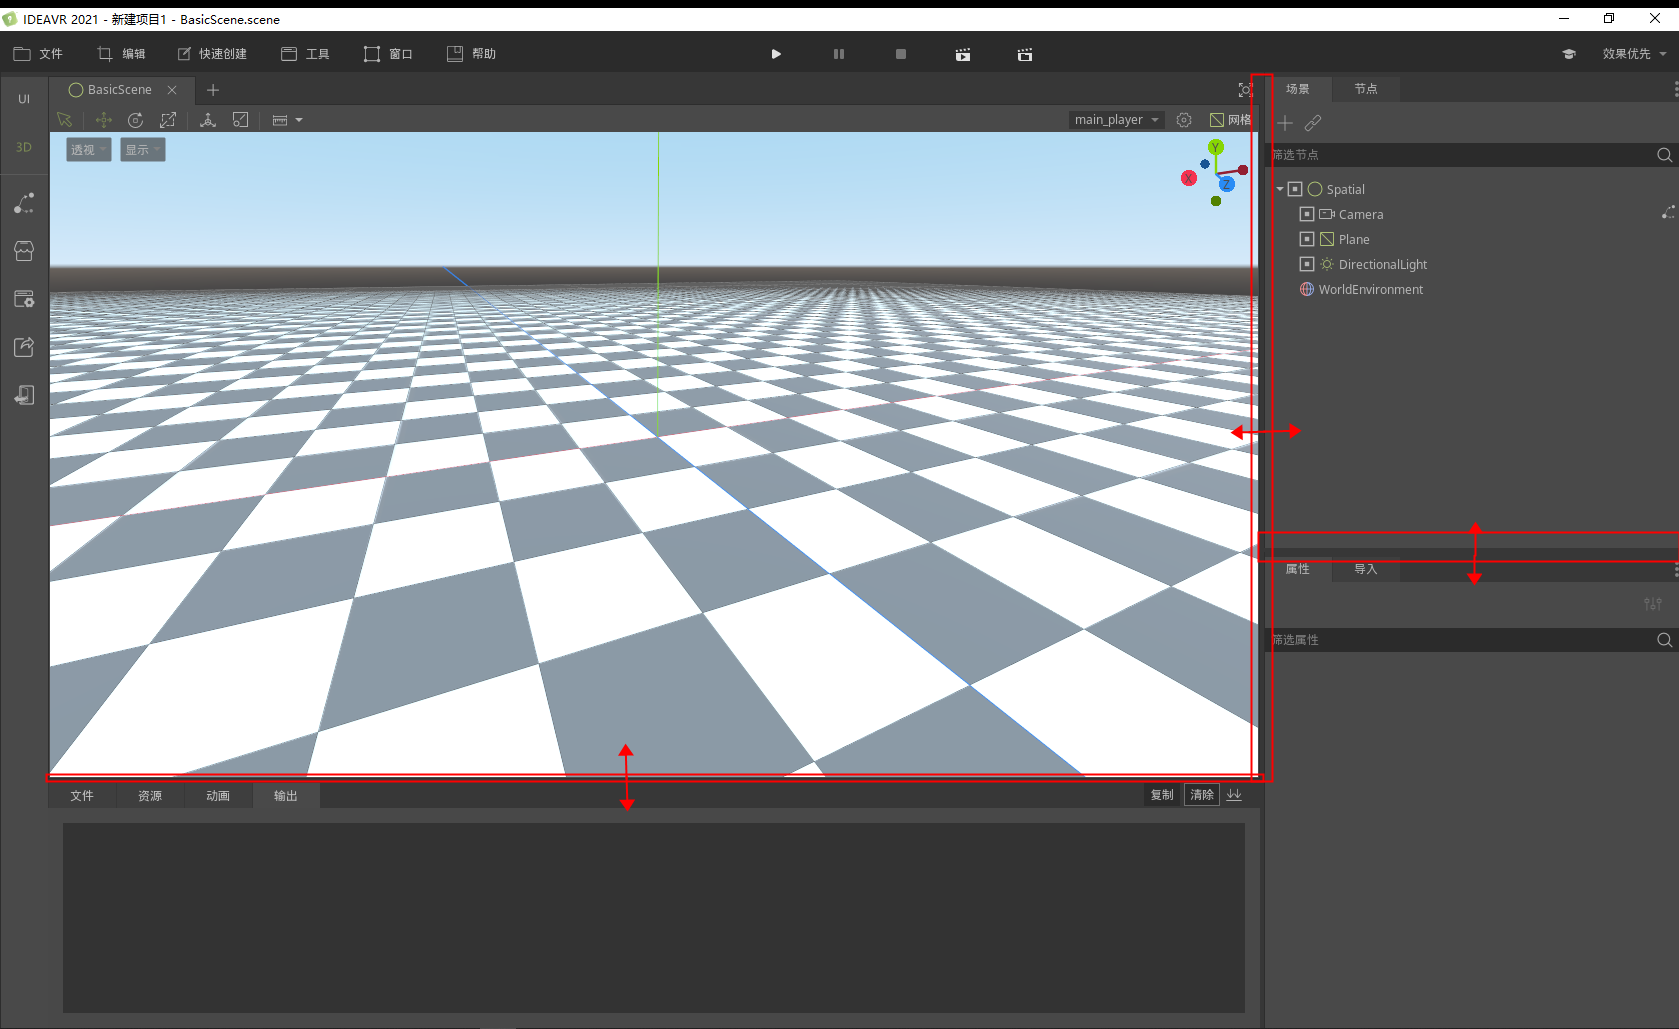Select the DirectionalLight node
Viewport: 1679px width, 1029px height.
(x=1383, y=264)
